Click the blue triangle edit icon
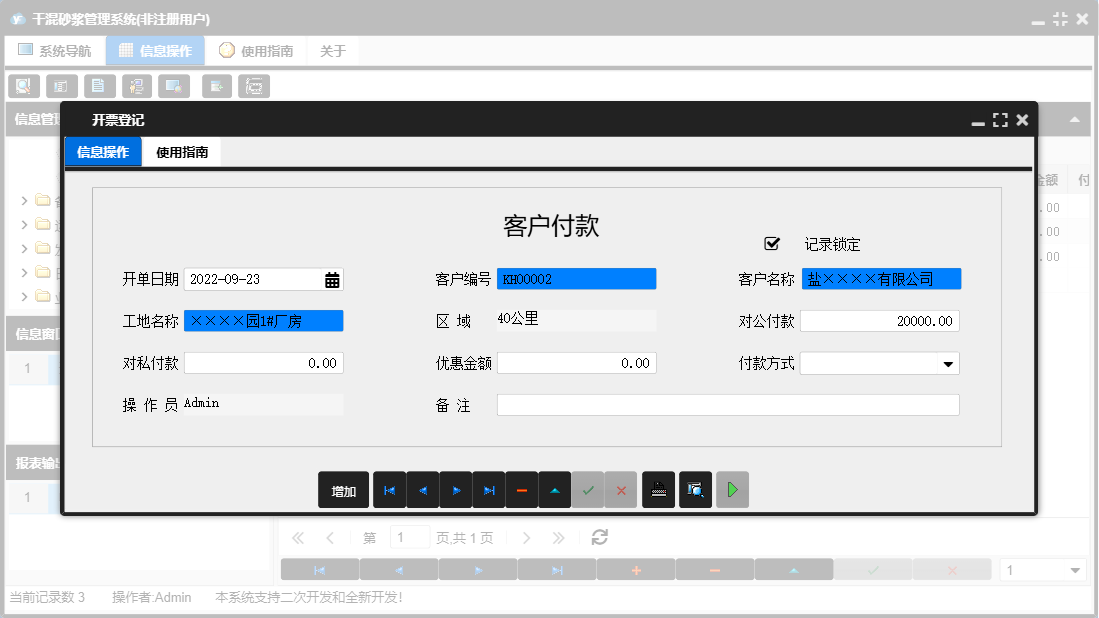 (555, 490)
